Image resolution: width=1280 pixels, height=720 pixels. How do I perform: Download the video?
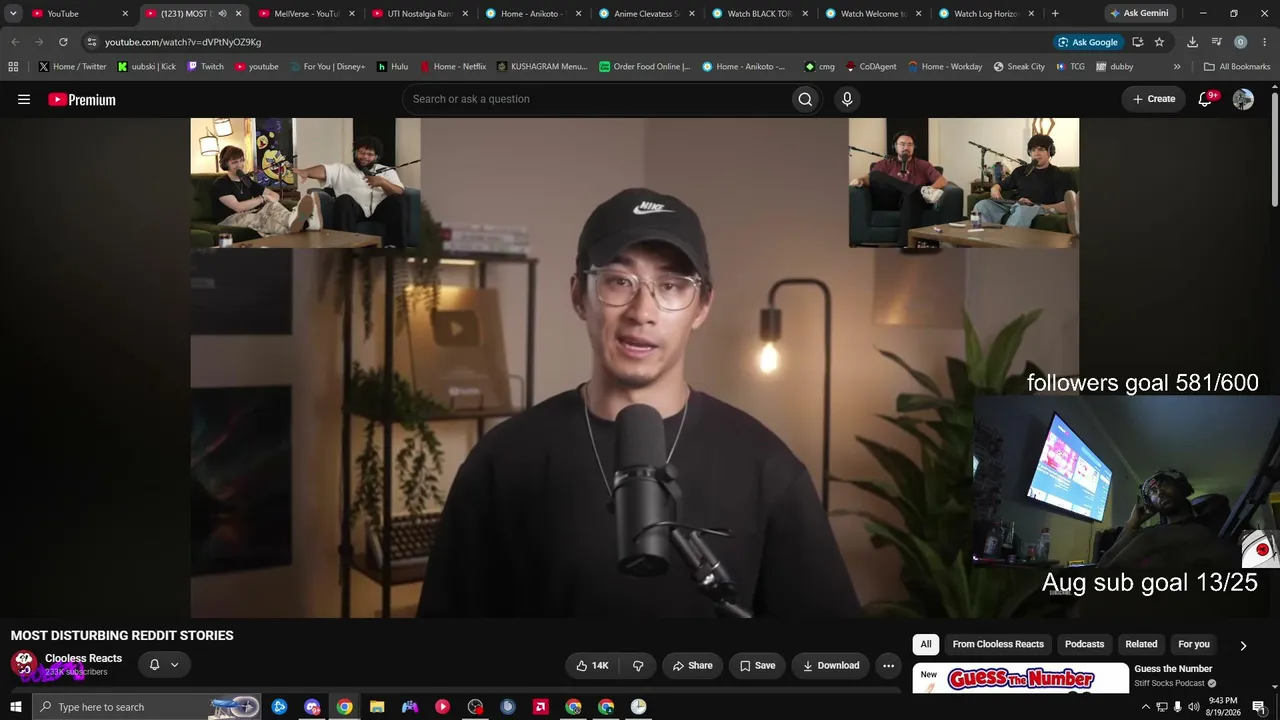[831, 666]
